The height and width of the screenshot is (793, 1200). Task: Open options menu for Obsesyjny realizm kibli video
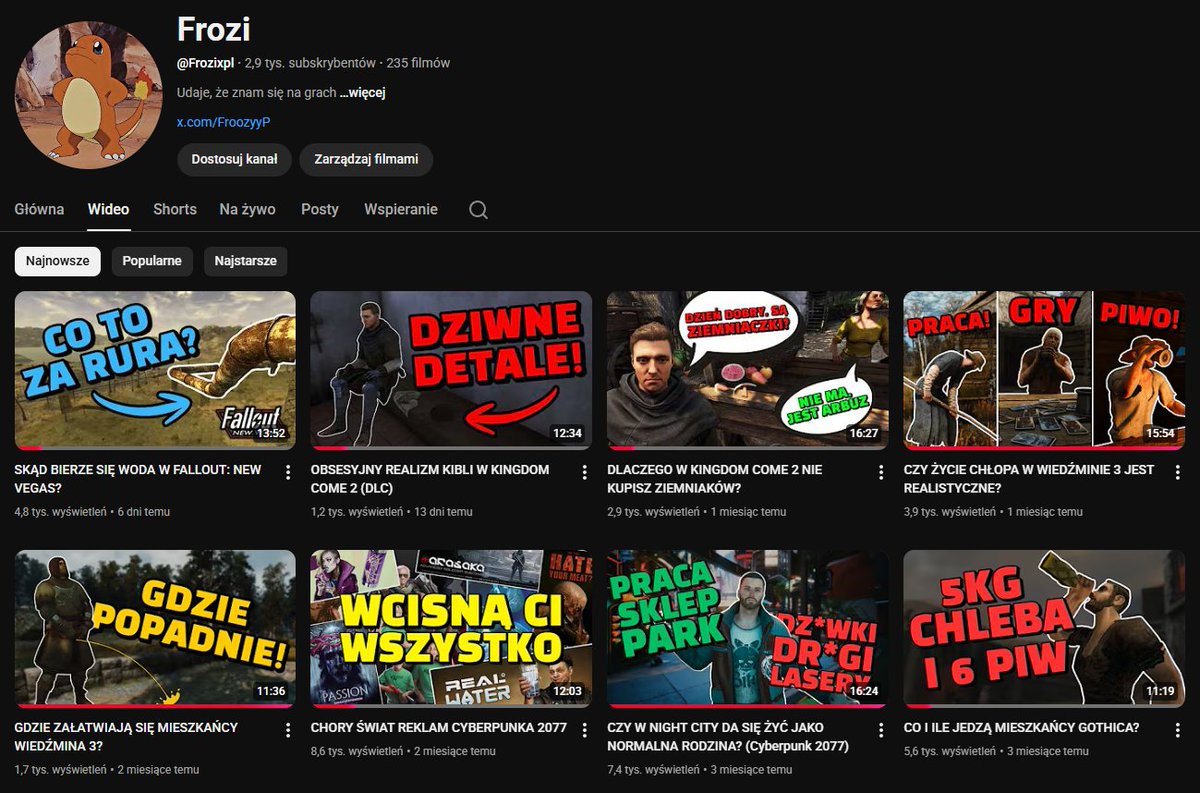click(585, 472)
